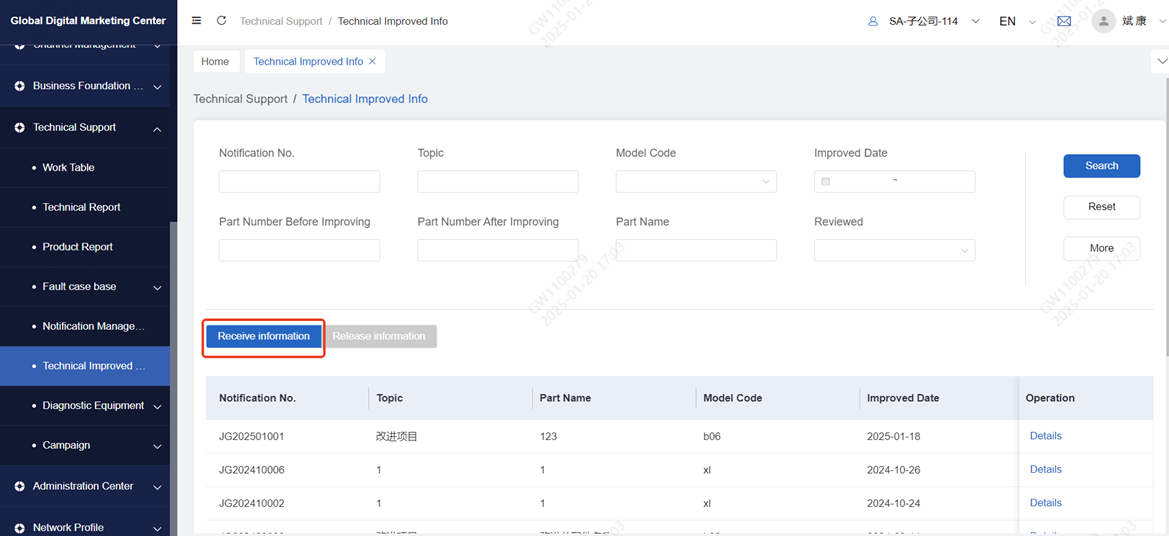This screenshot has width=1169, height=536.
Task: Click the Receive information button
Action: point(264,337)
